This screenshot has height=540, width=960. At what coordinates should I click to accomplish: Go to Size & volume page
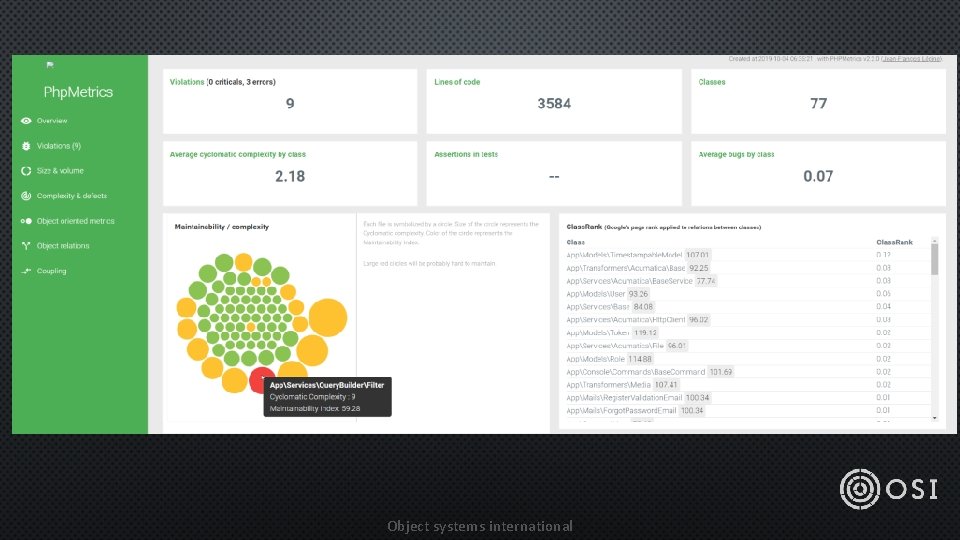pyautogui.click(x=60, y=171)
